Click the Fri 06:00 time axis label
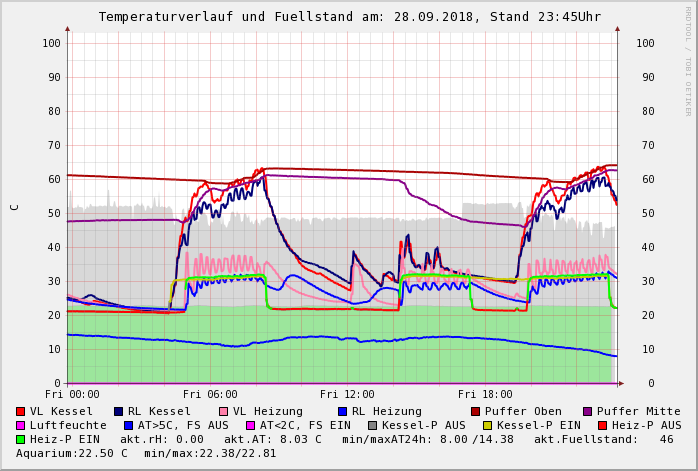The image size is (698, 471). (x=210, y=394)
